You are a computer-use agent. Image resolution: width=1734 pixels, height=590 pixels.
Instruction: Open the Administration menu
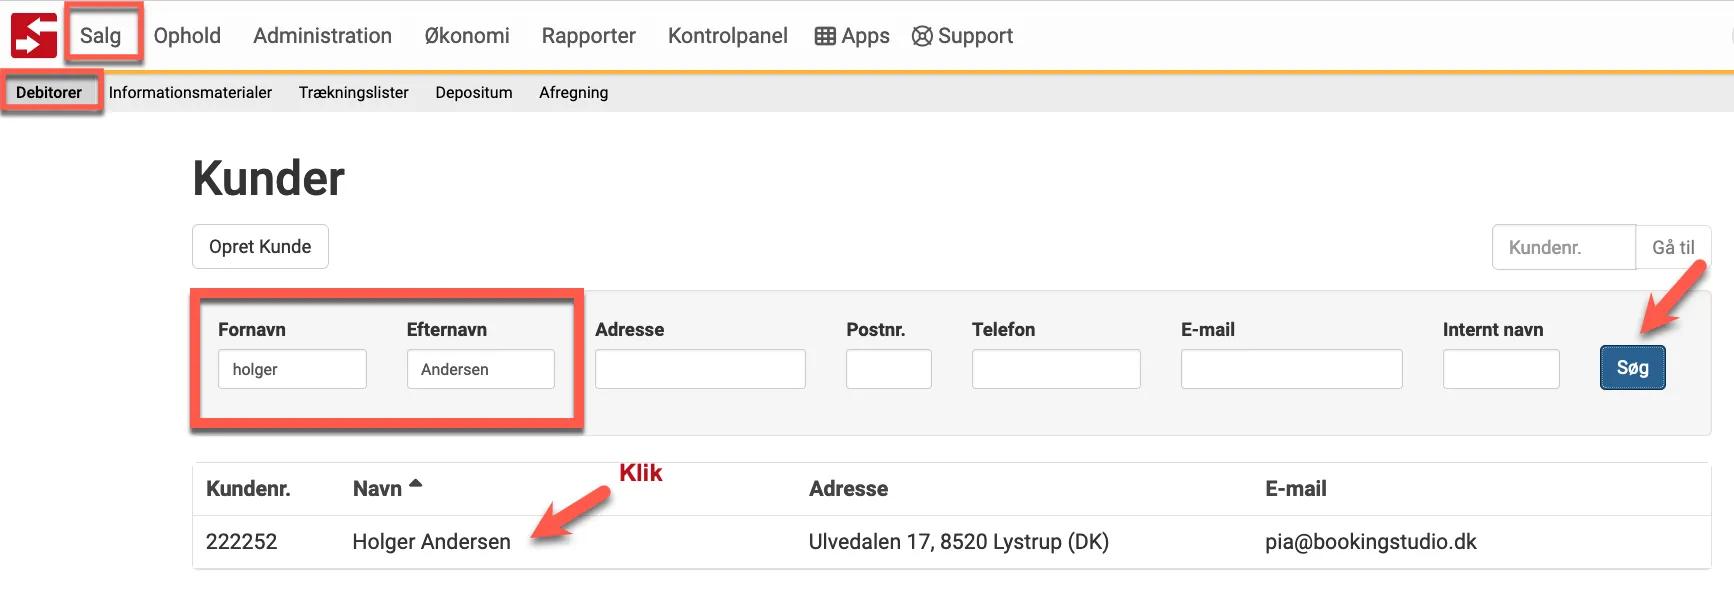(322, 36)
